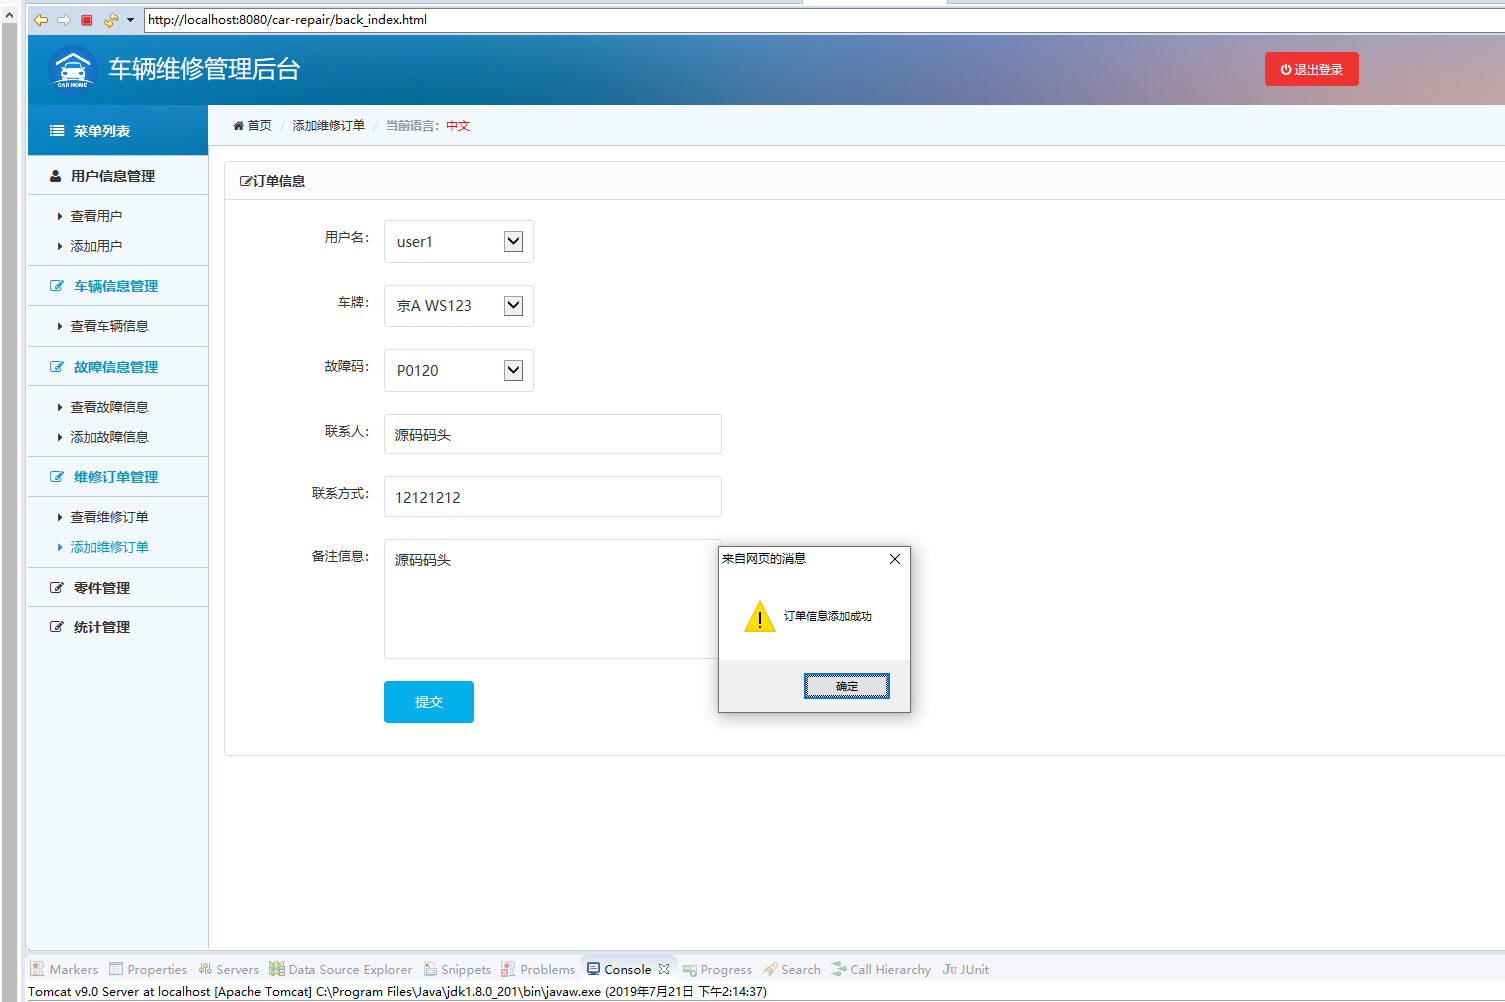1505x1002 pixels.
Task: Open the 车牌 dropdown showing 京A WS123
Action: [459, 306]
